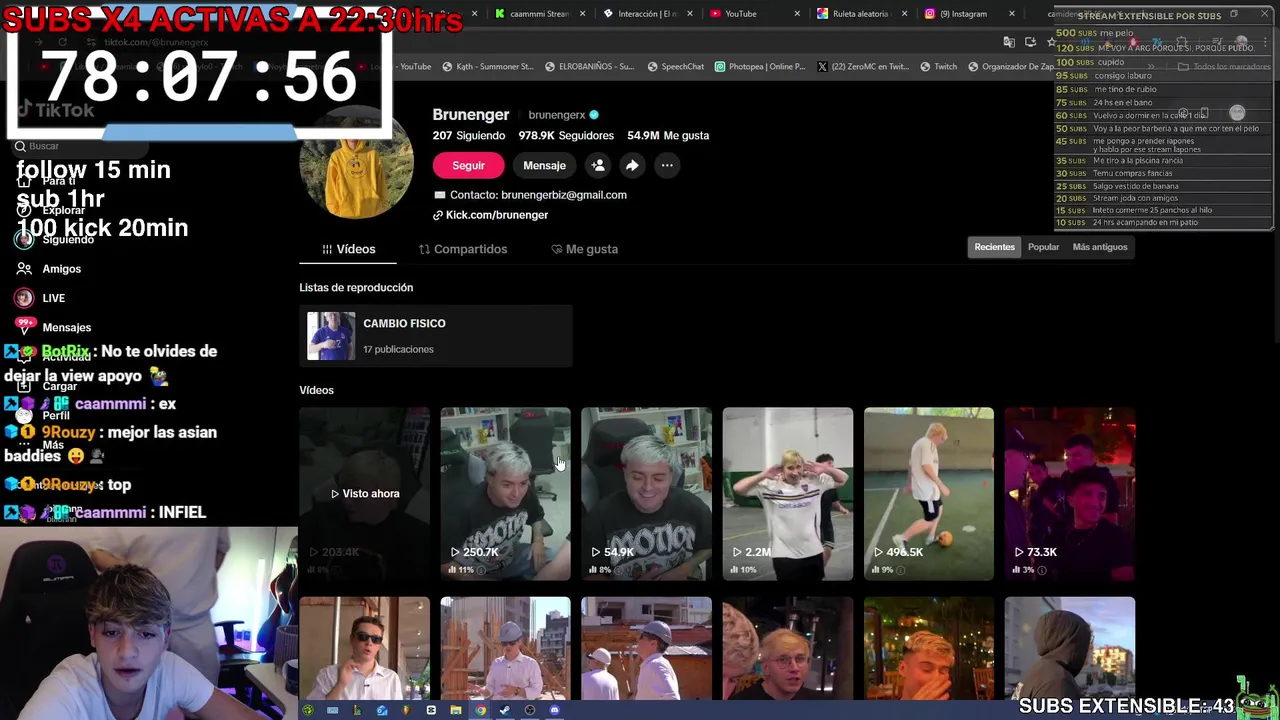Open LIVE from the TikTok sidebar
Viewport: 1280px width, 720px height.
40,298
